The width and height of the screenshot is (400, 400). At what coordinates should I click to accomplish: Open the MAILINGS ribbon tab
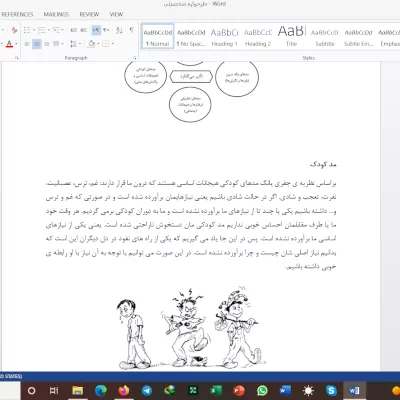pos(56,15)
